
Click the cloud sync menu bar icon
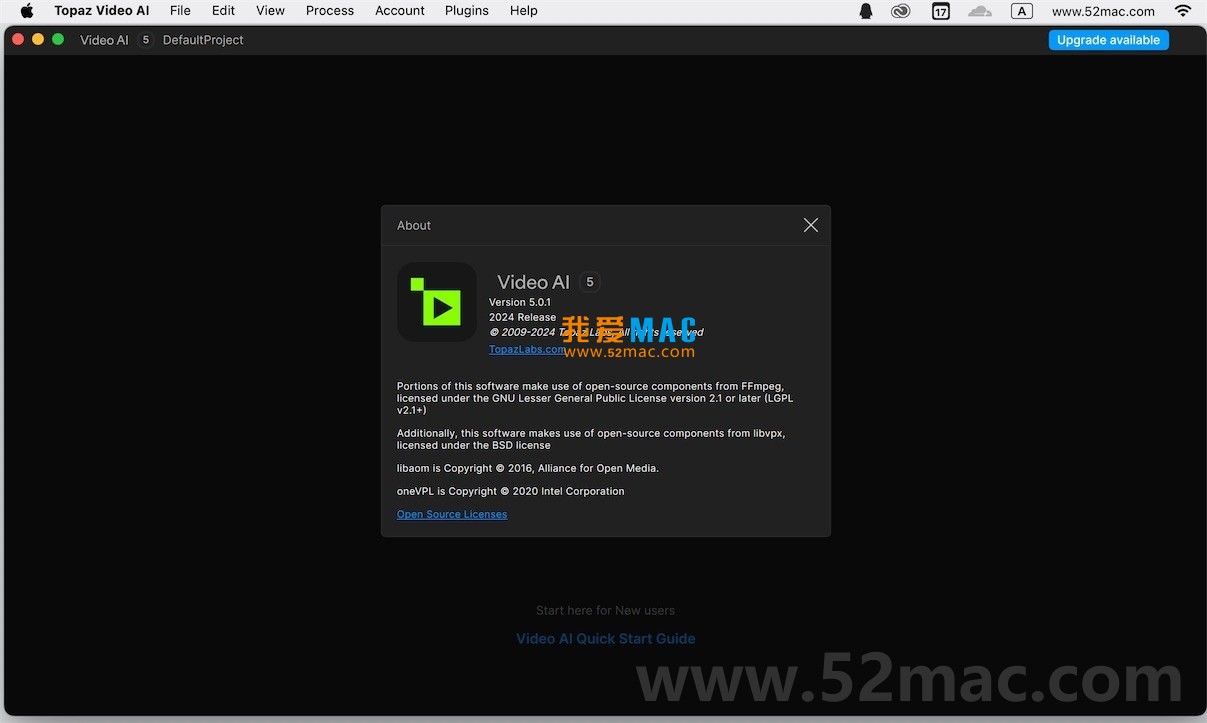point(980,11)
